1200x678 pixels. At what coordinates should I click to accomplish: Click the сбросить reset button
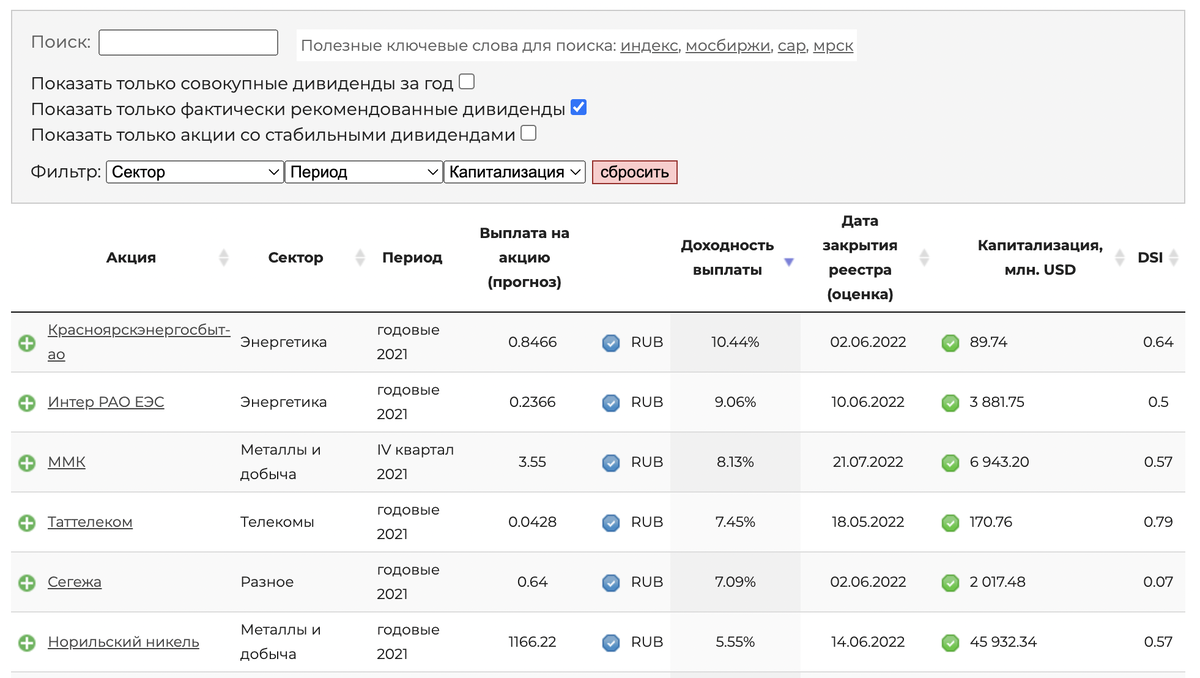(635, 172)
